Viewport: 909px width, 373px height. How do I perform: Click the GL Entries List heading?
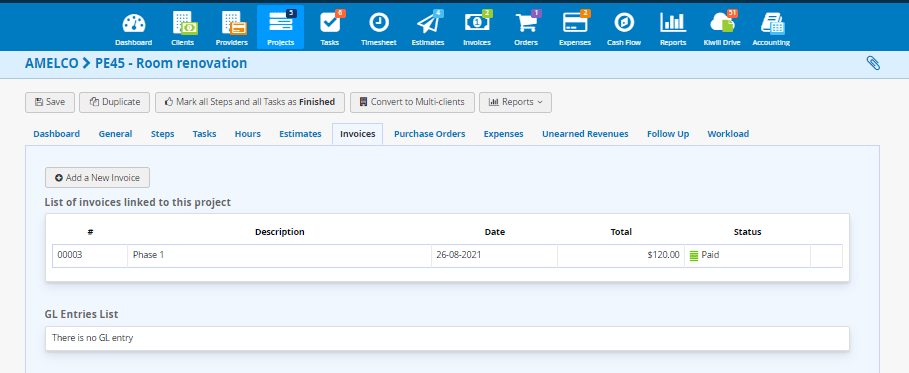click(x=81, y=314)
